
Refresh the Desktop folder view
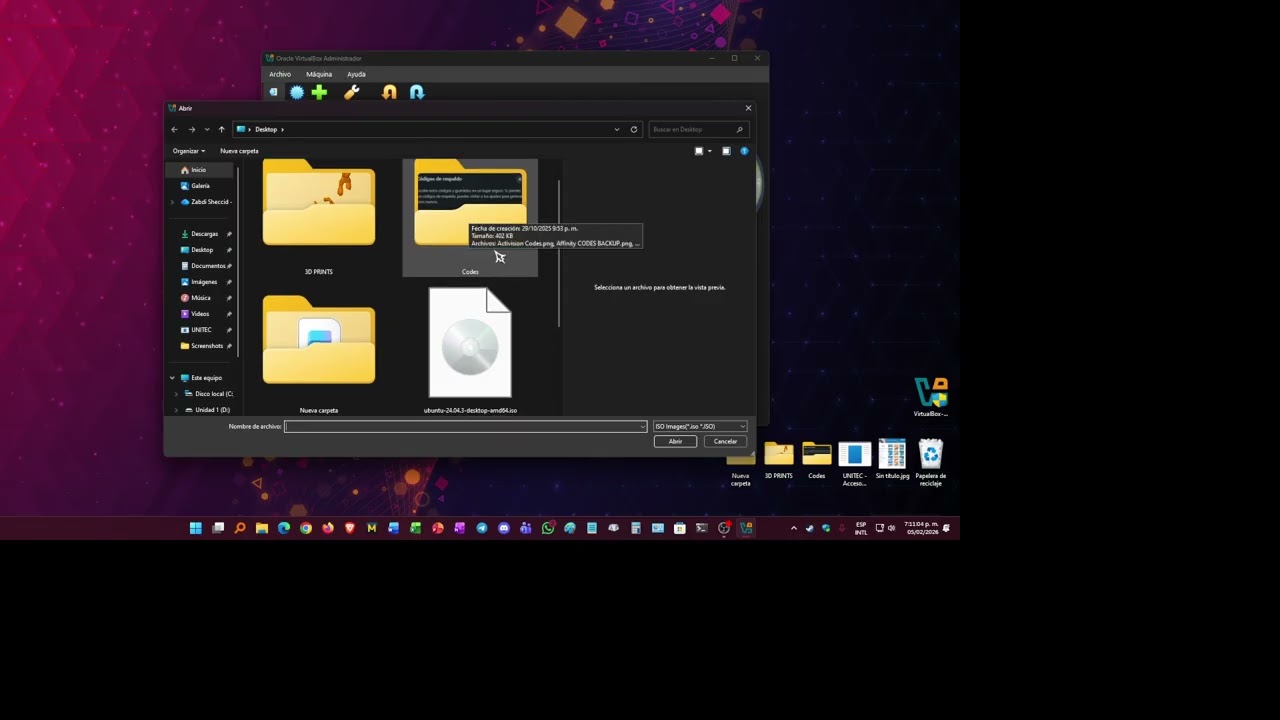point(634,129)
